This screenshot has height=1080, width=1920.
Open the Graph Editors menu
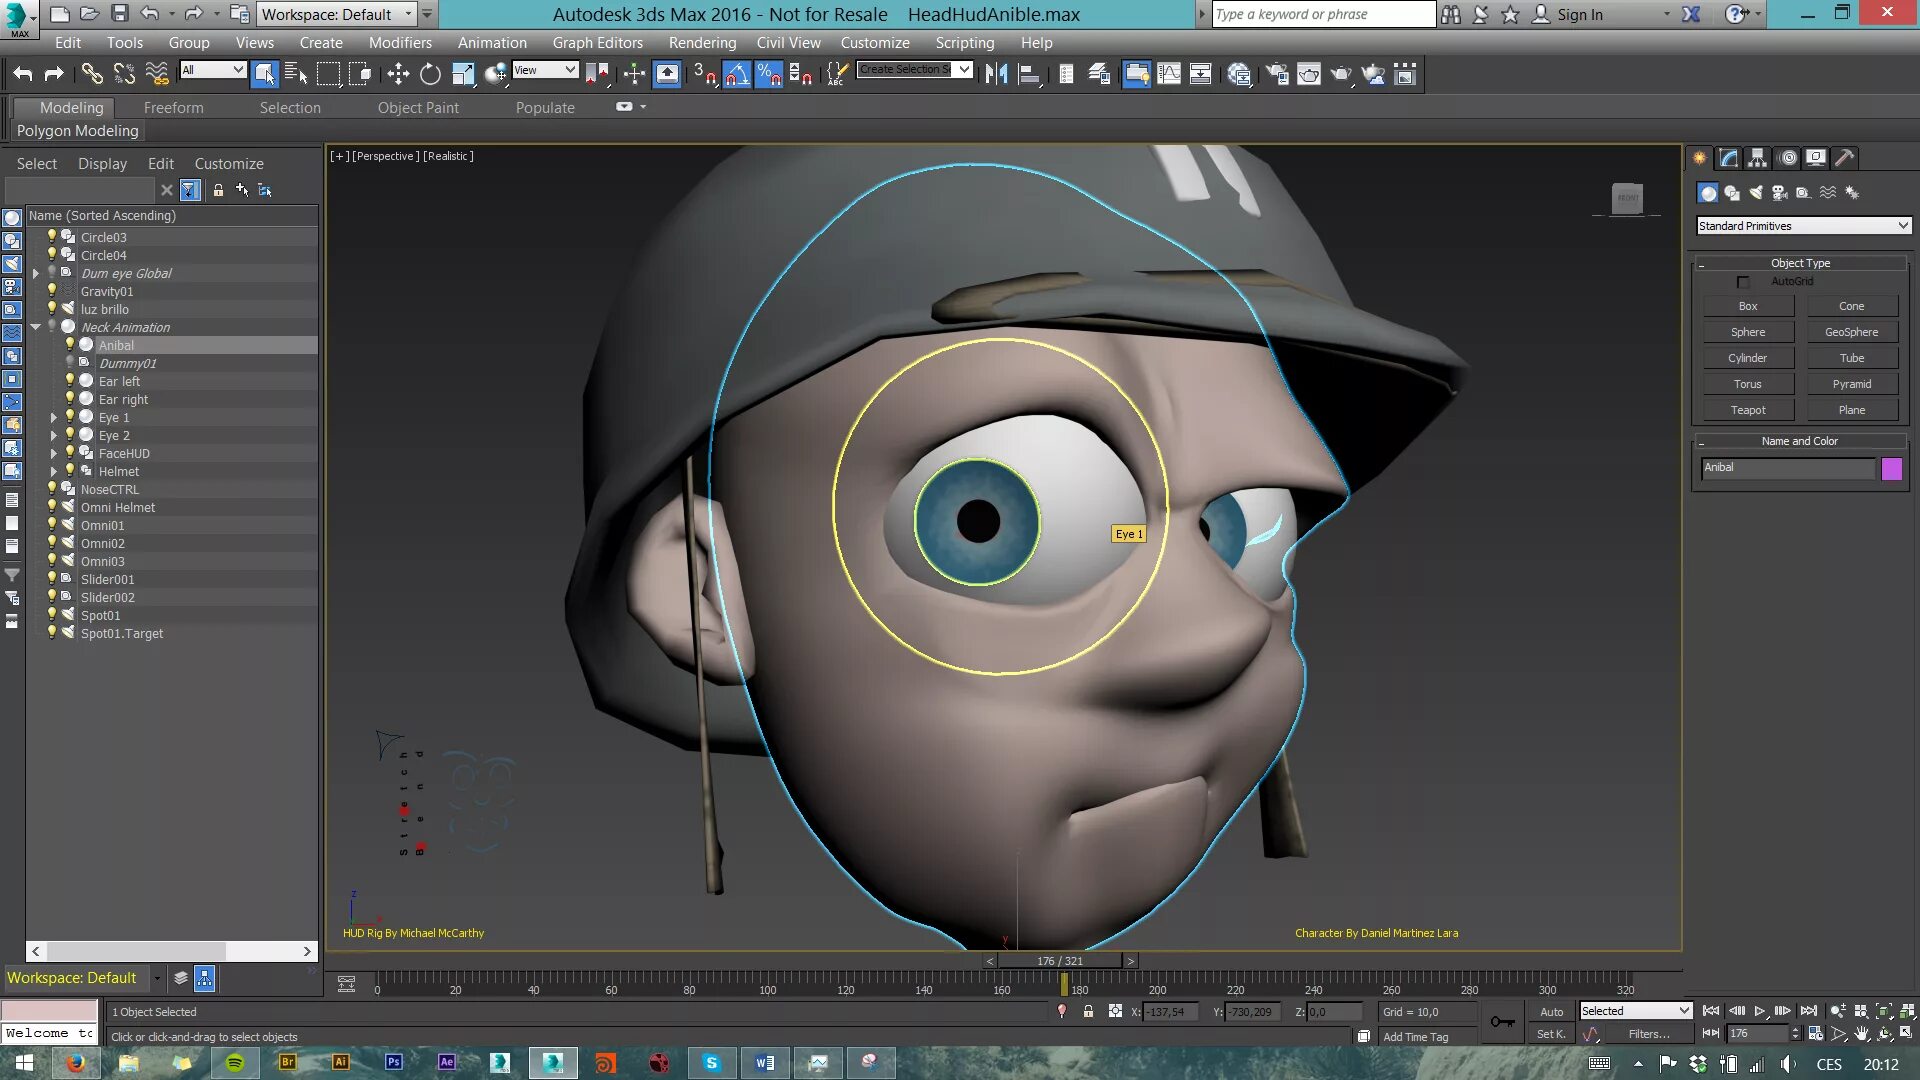tap(597, 43)
